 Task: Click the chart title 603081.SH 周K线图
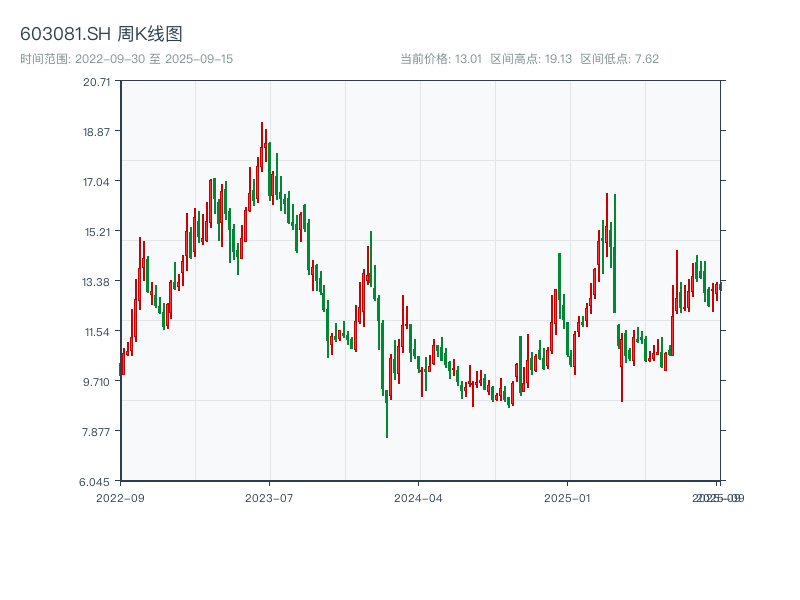pos(101,34)
